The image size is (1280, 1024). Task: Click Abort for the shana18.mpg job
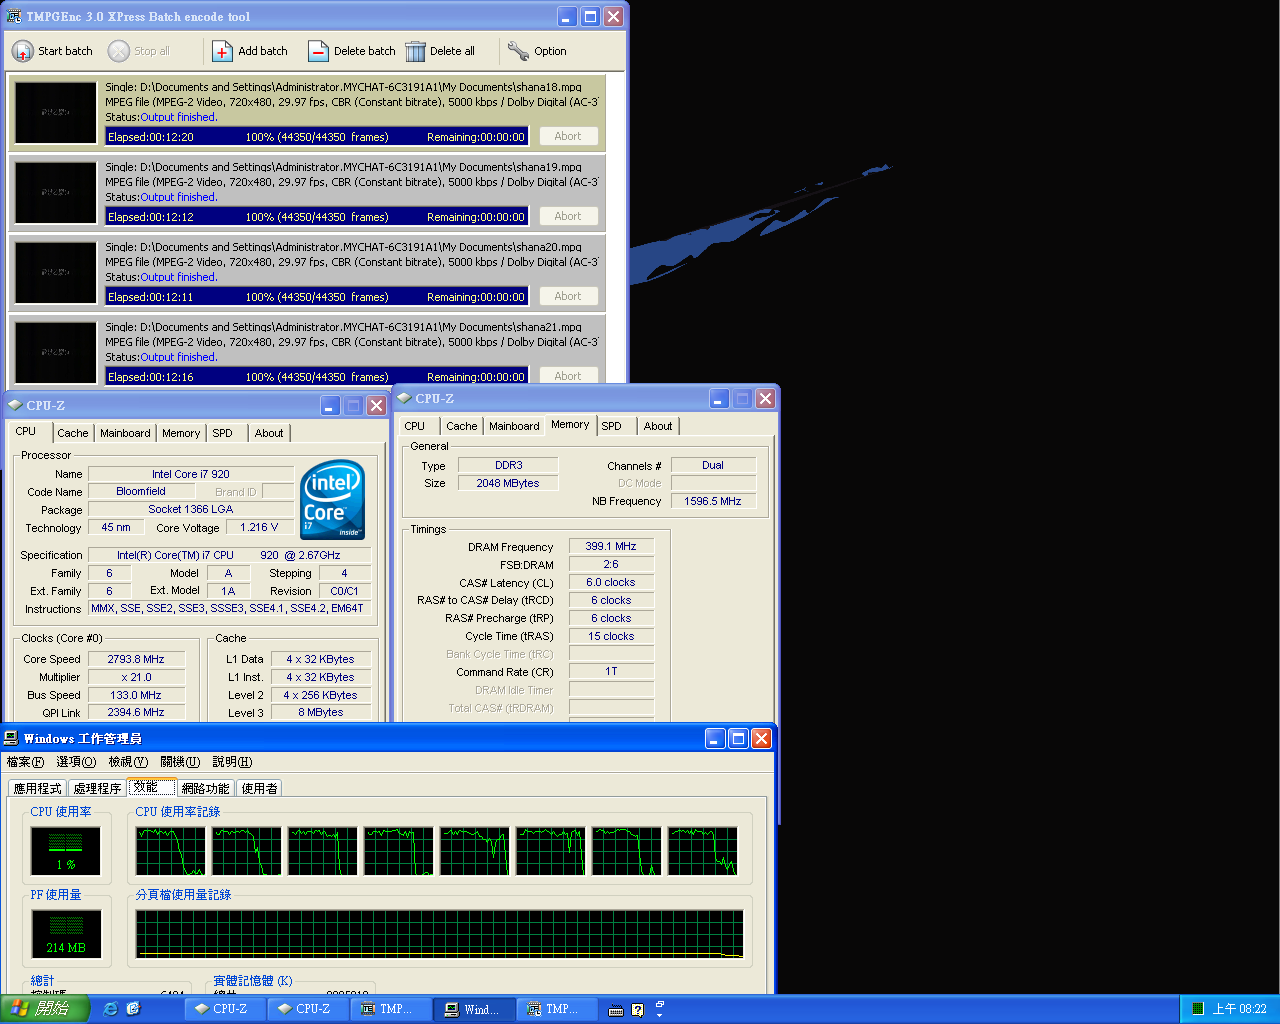click(x=568, y=136)
